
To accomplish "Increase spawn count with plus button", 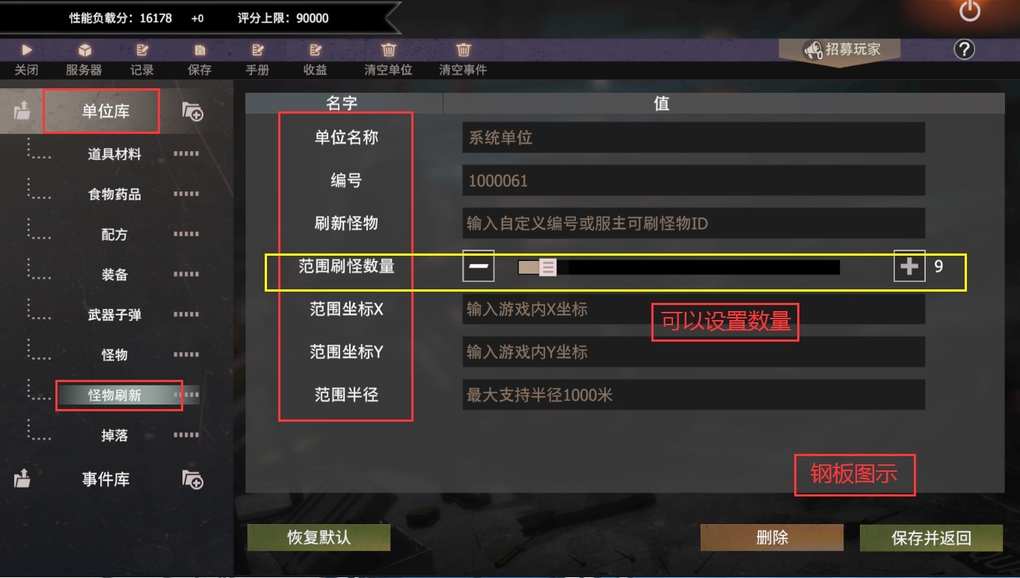I will point(909,266).
